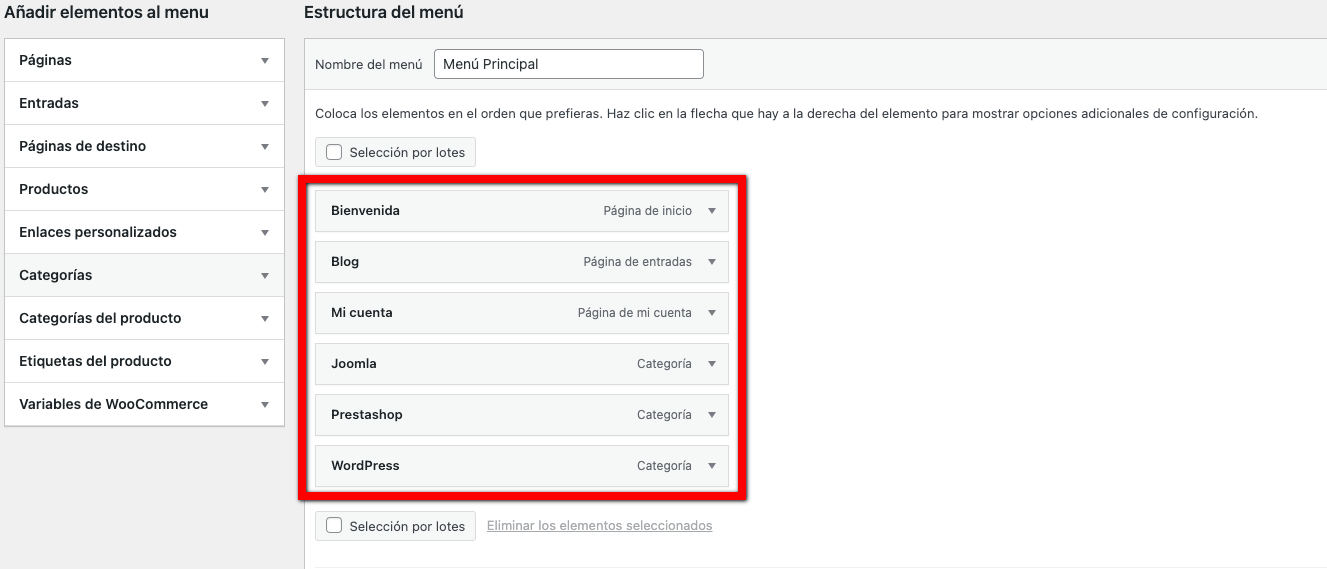Image resolution: width=1327 pixels, height=569 pixels.
Task: Open options arrow for Prestashop item
Action: tap(712, 415)
